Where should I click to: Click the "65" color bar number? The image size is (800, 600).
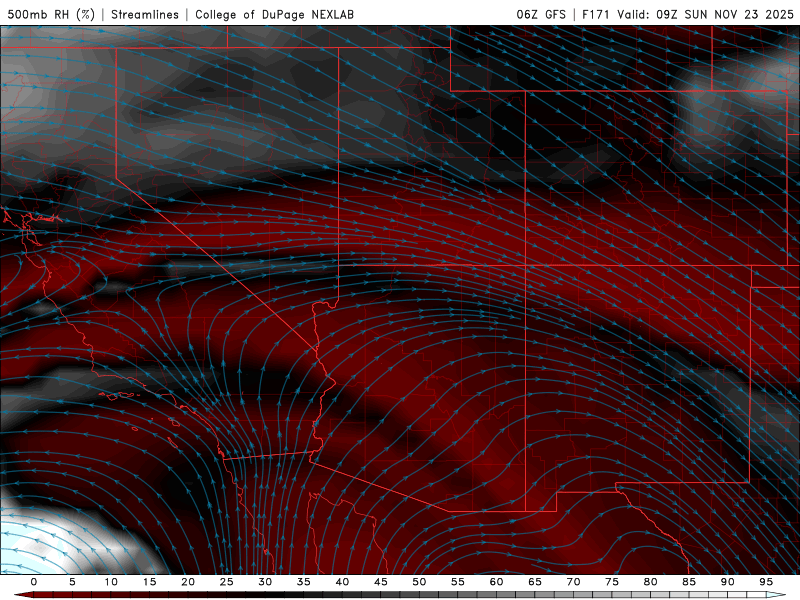[x=535, y=582]
